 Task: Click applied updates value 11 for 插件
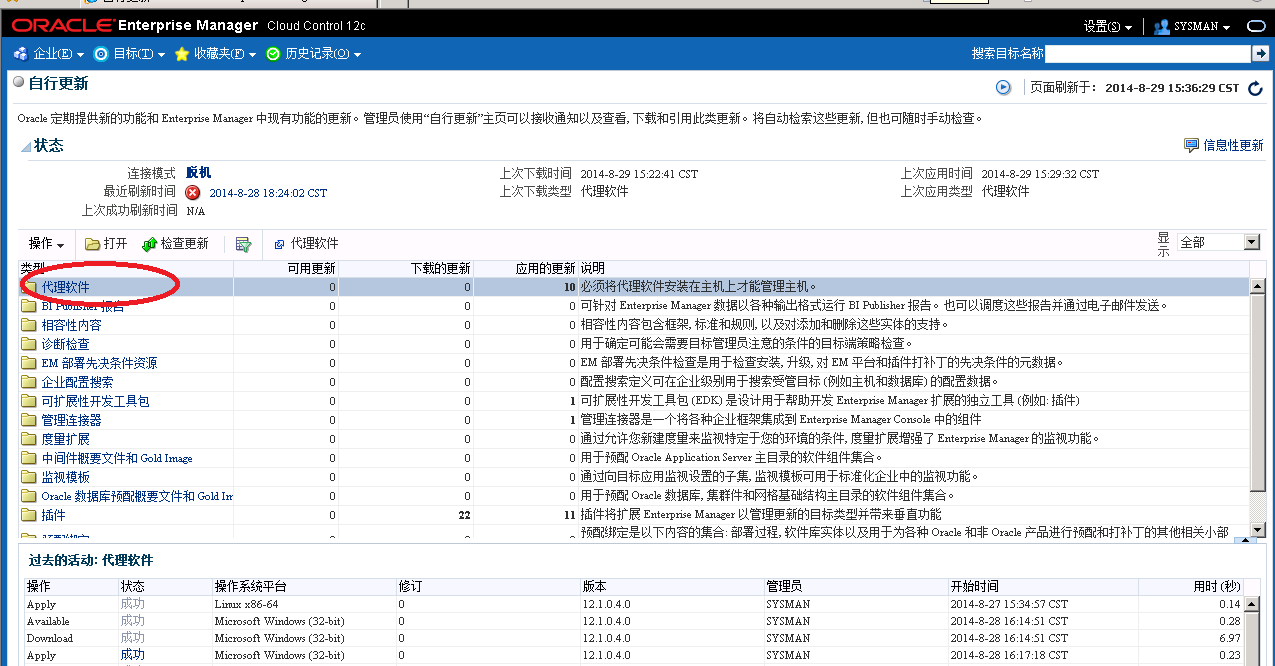click(x=569, y=515)
